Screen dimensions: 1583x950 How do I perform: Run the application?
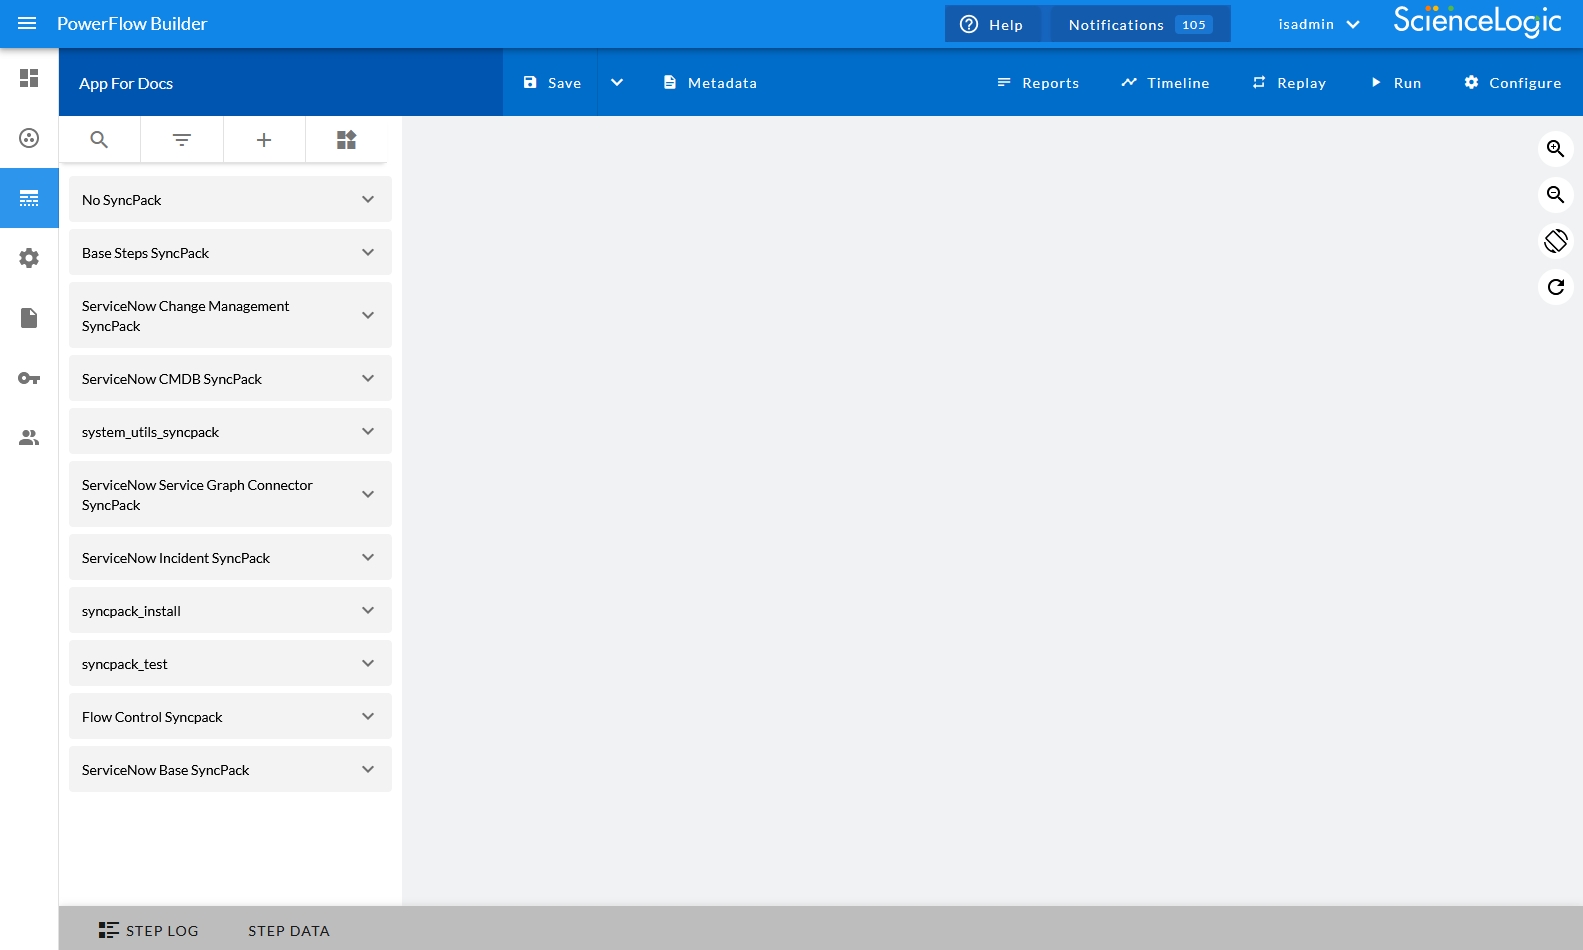tap(1395, 83)
